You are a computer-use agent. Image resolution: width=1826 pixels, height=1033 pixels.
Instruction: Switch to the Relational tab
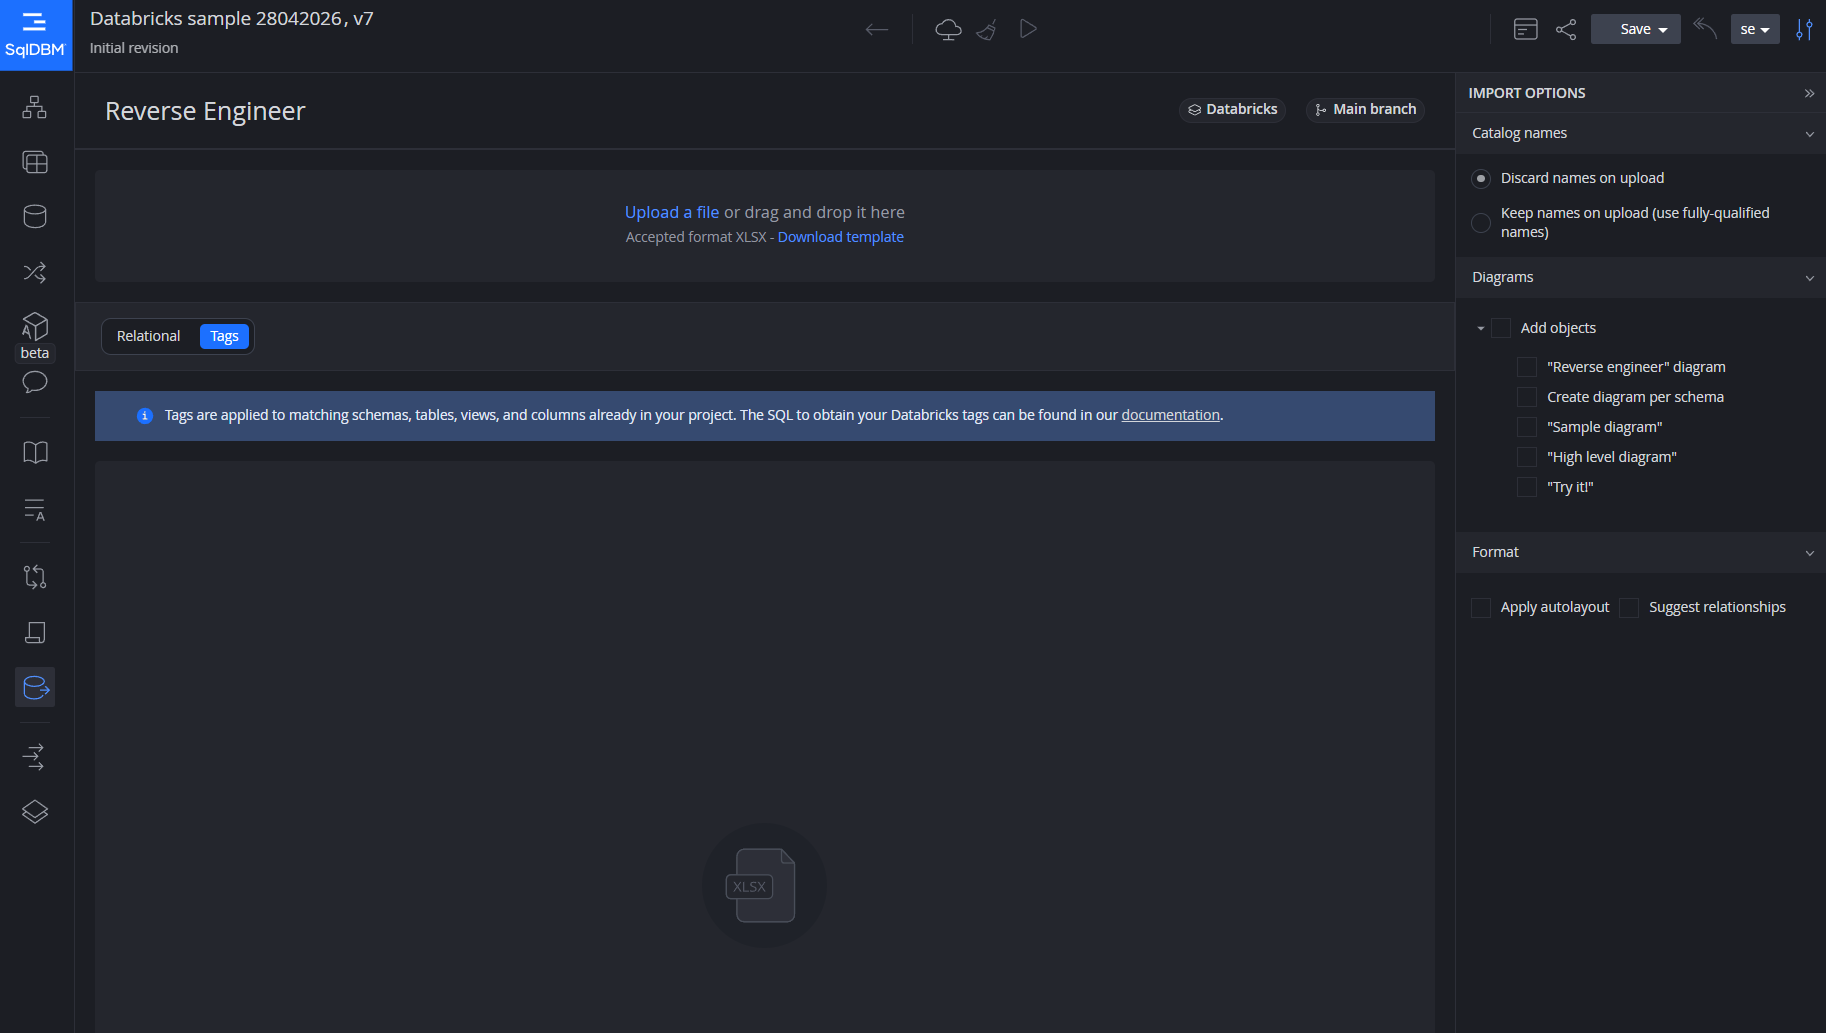pos(149,336)
